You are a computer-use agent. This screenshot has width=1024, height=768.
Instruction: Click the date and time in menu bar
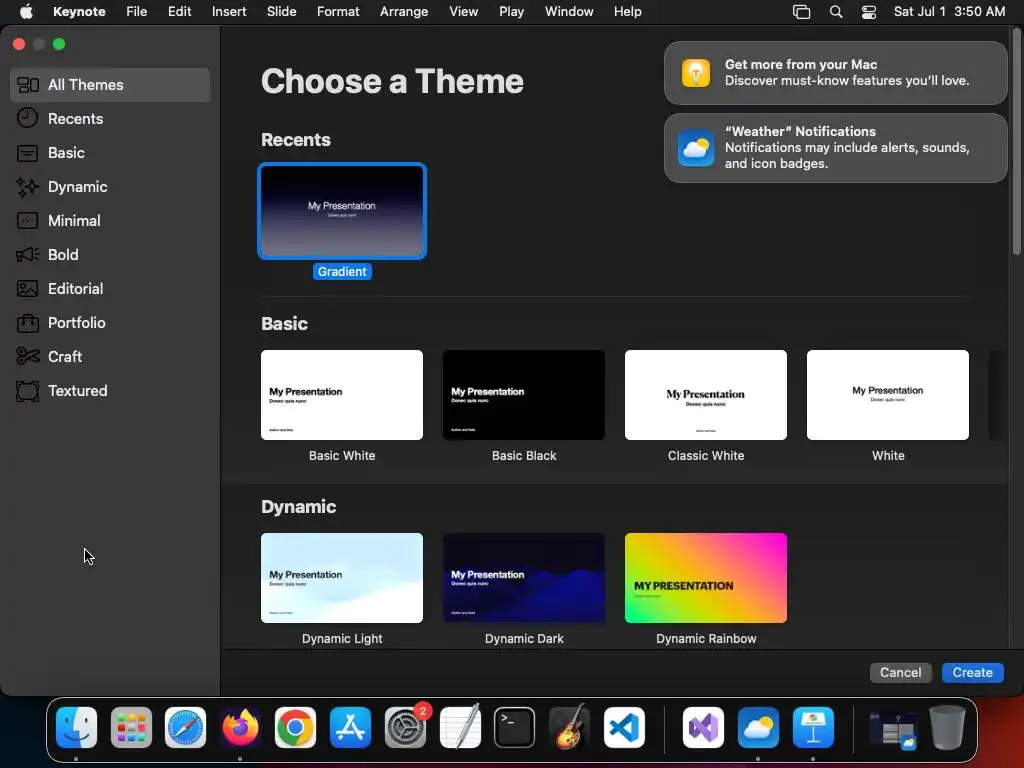point(950,11)
